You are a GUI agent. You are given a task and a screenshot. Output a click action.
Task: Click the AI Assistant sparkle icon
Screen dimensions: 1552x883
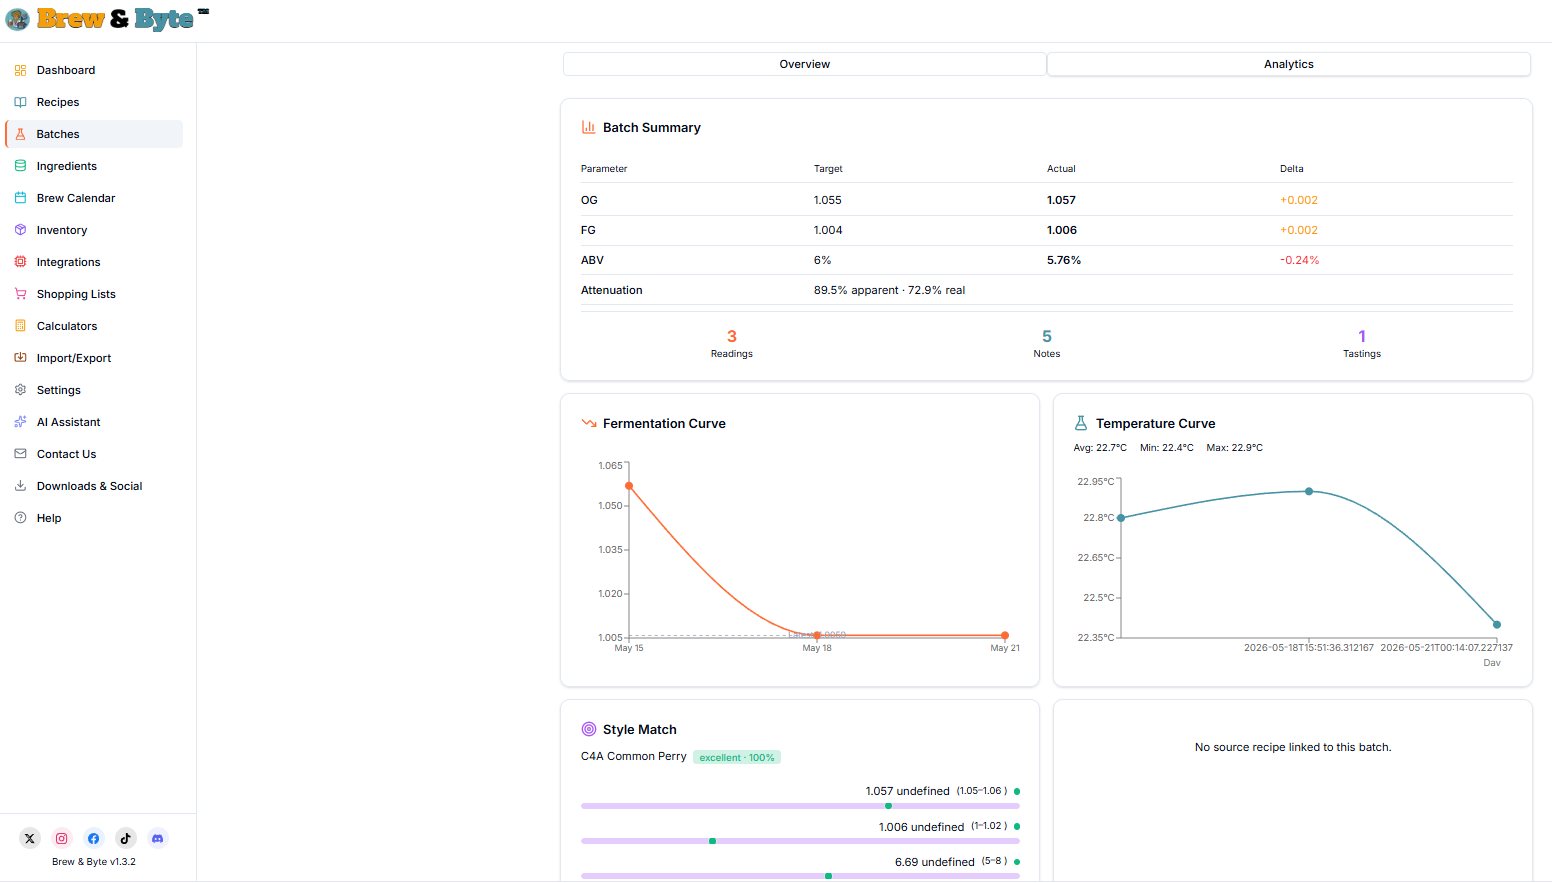click(20, 422)
